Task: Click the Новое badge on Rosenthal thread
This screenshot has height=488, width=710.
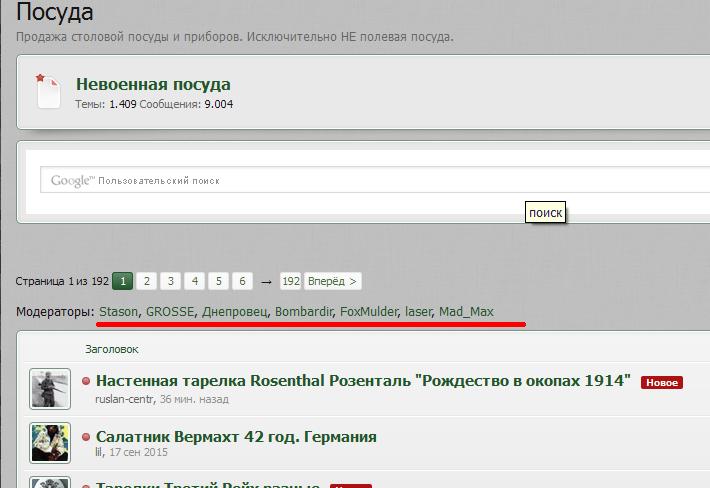Action: coord(662,382)
